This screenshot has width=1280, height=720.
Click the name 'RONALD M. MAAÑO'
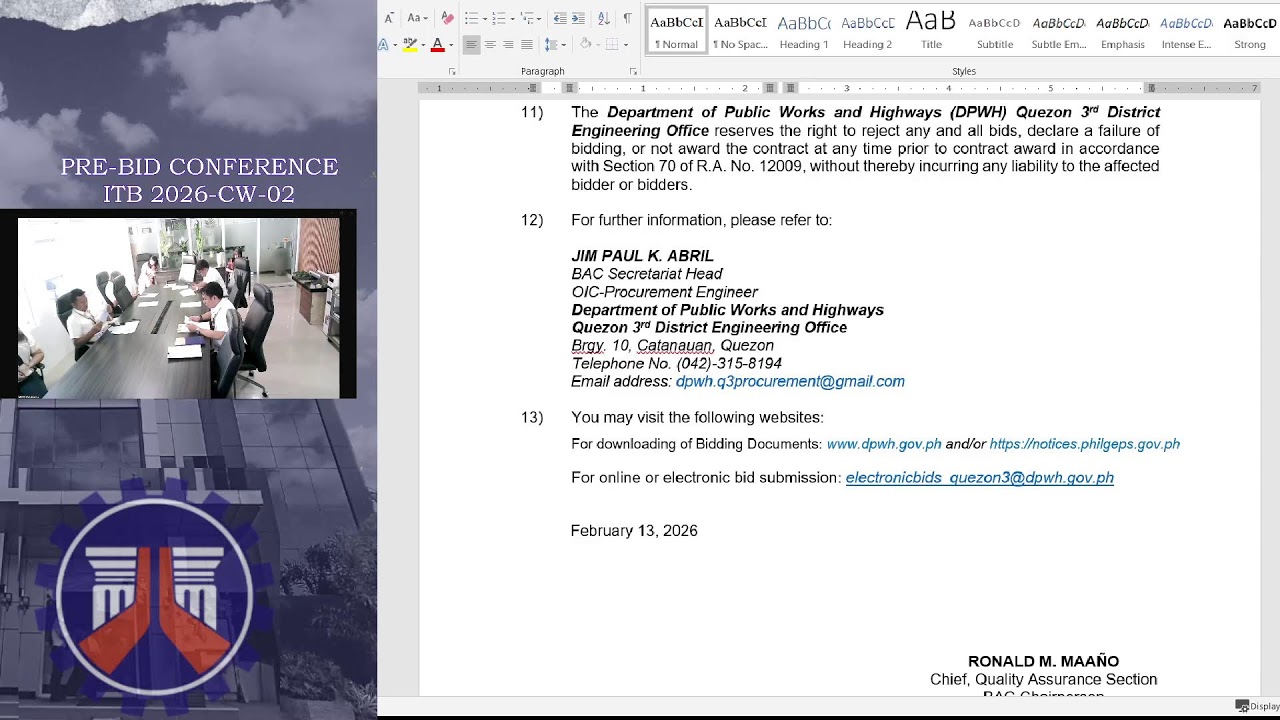[x=1043, y=661]
